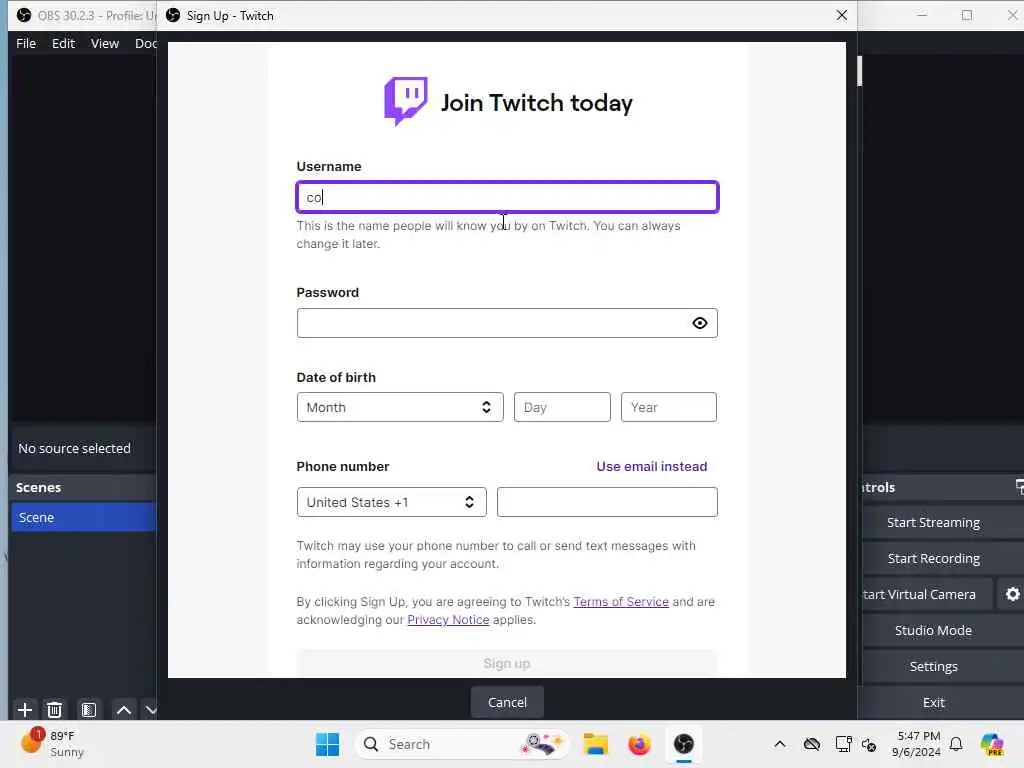Click the cloud sync tray icon
The width and height of the screenshot is (1024, 768).
tap(812, 744)
